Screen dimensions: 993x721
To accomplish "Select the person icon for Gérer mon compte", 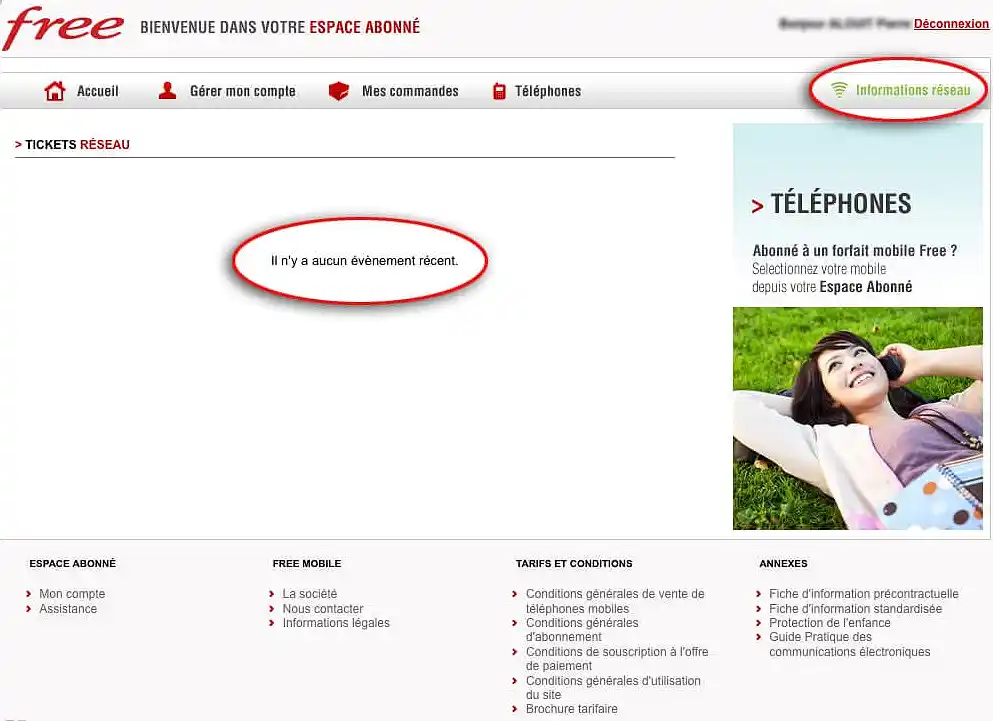I will pos(166,90).
